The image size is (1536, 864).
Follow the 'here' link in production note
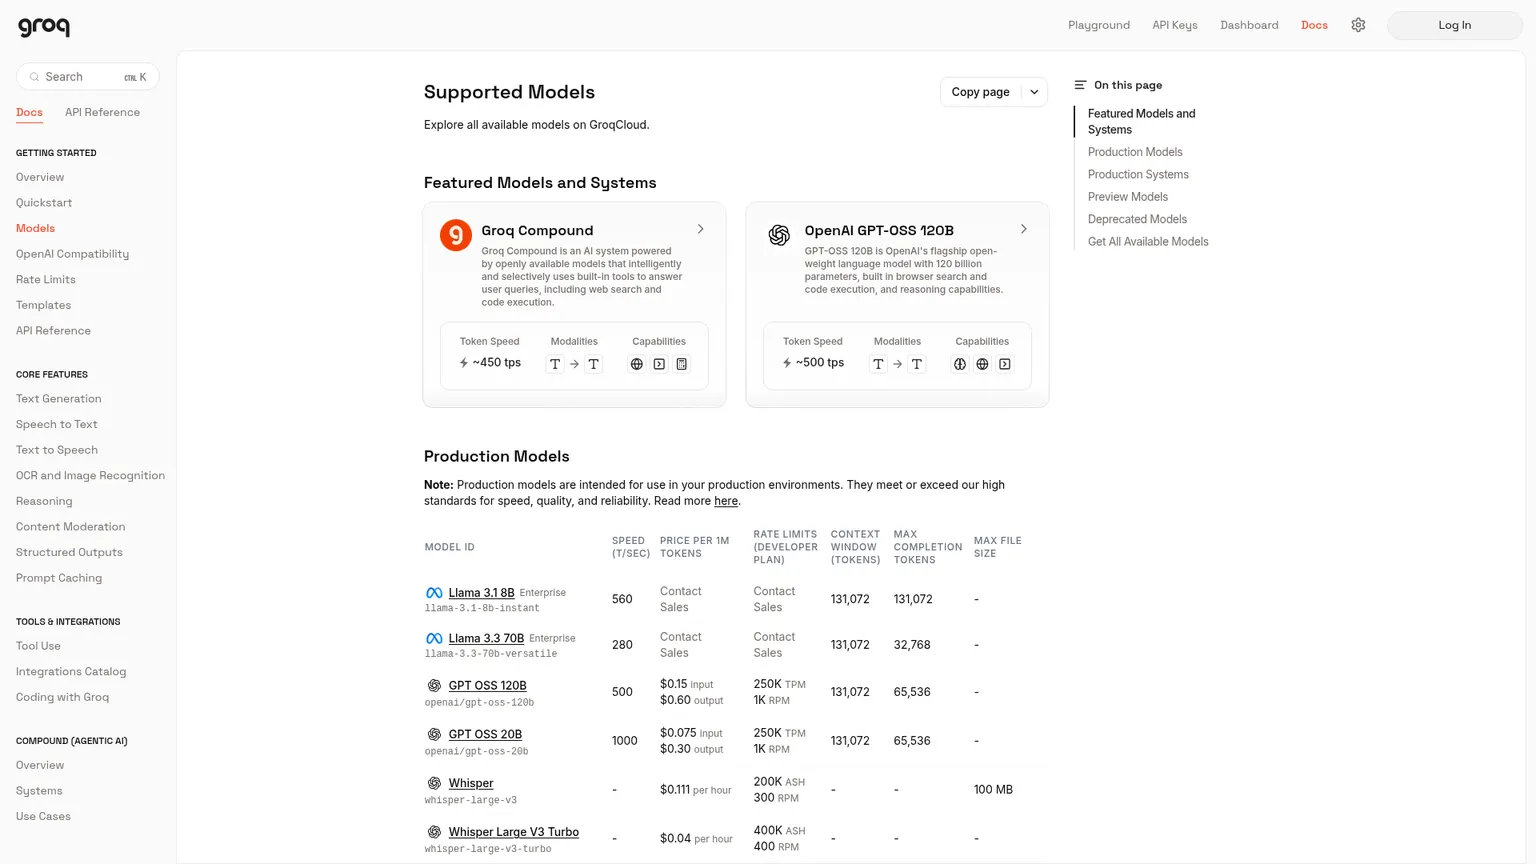726,501
